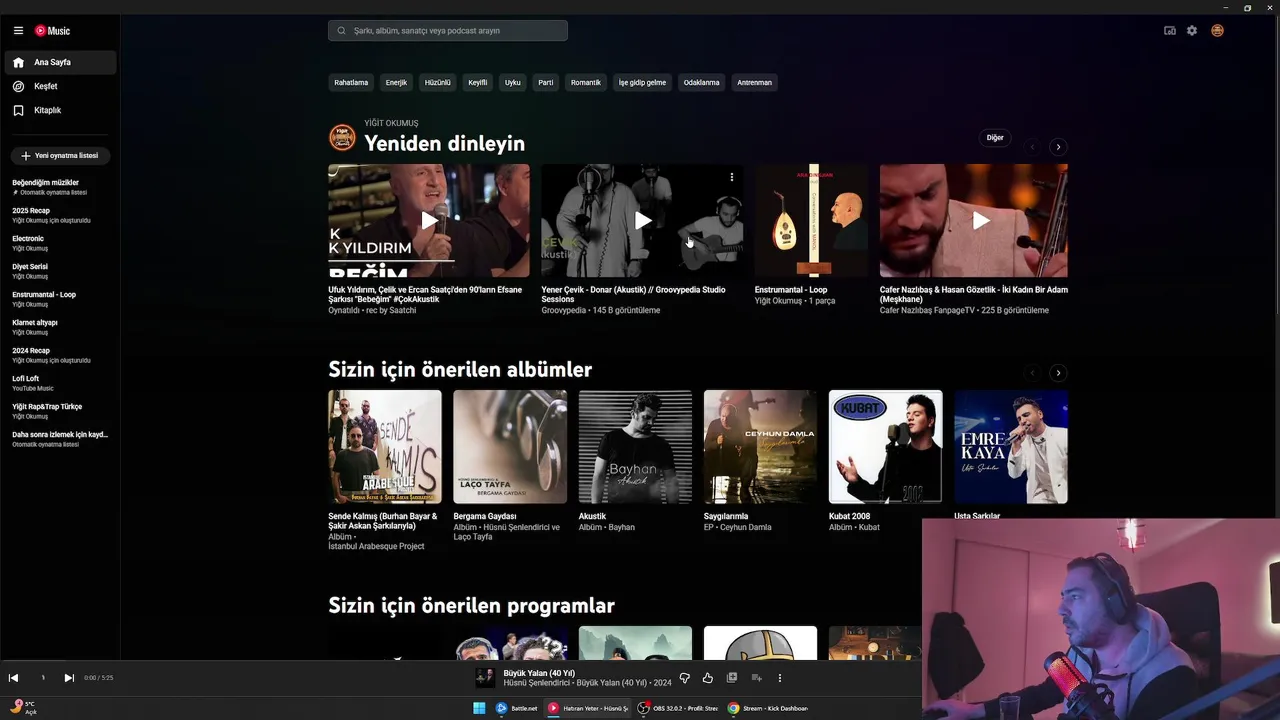
Task: Dislike the song Büyük Yalan
Action: tap(684, 678)
